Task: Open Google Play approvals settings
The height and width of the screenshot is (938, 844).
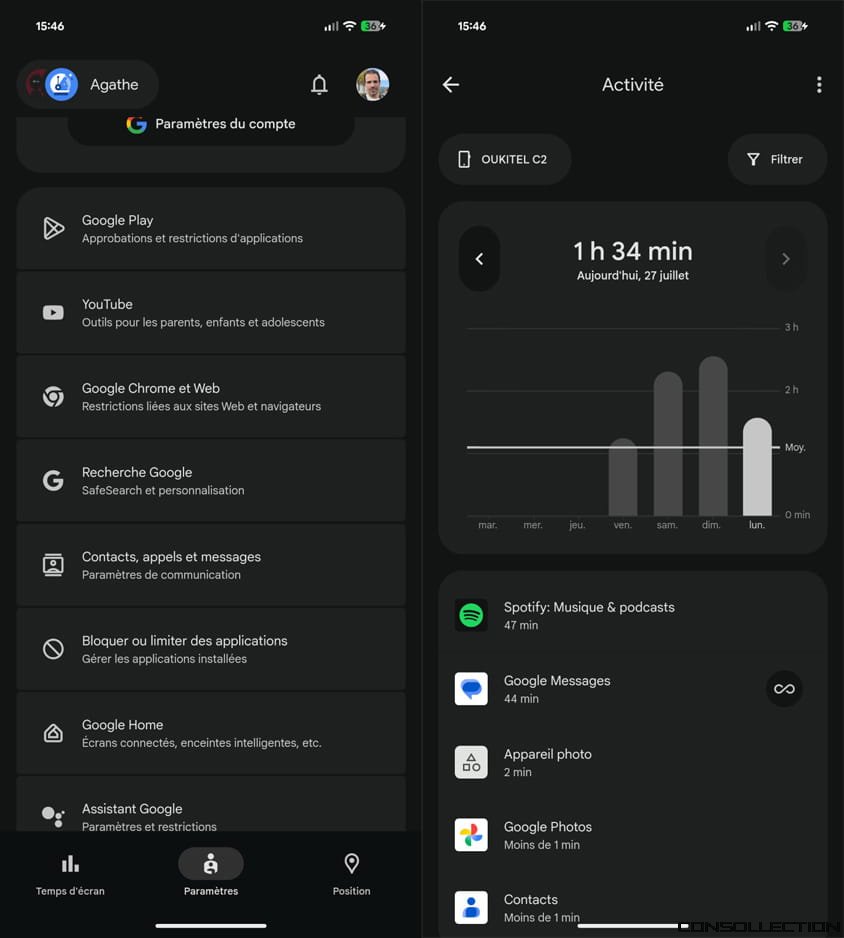Action: point(211,229)
